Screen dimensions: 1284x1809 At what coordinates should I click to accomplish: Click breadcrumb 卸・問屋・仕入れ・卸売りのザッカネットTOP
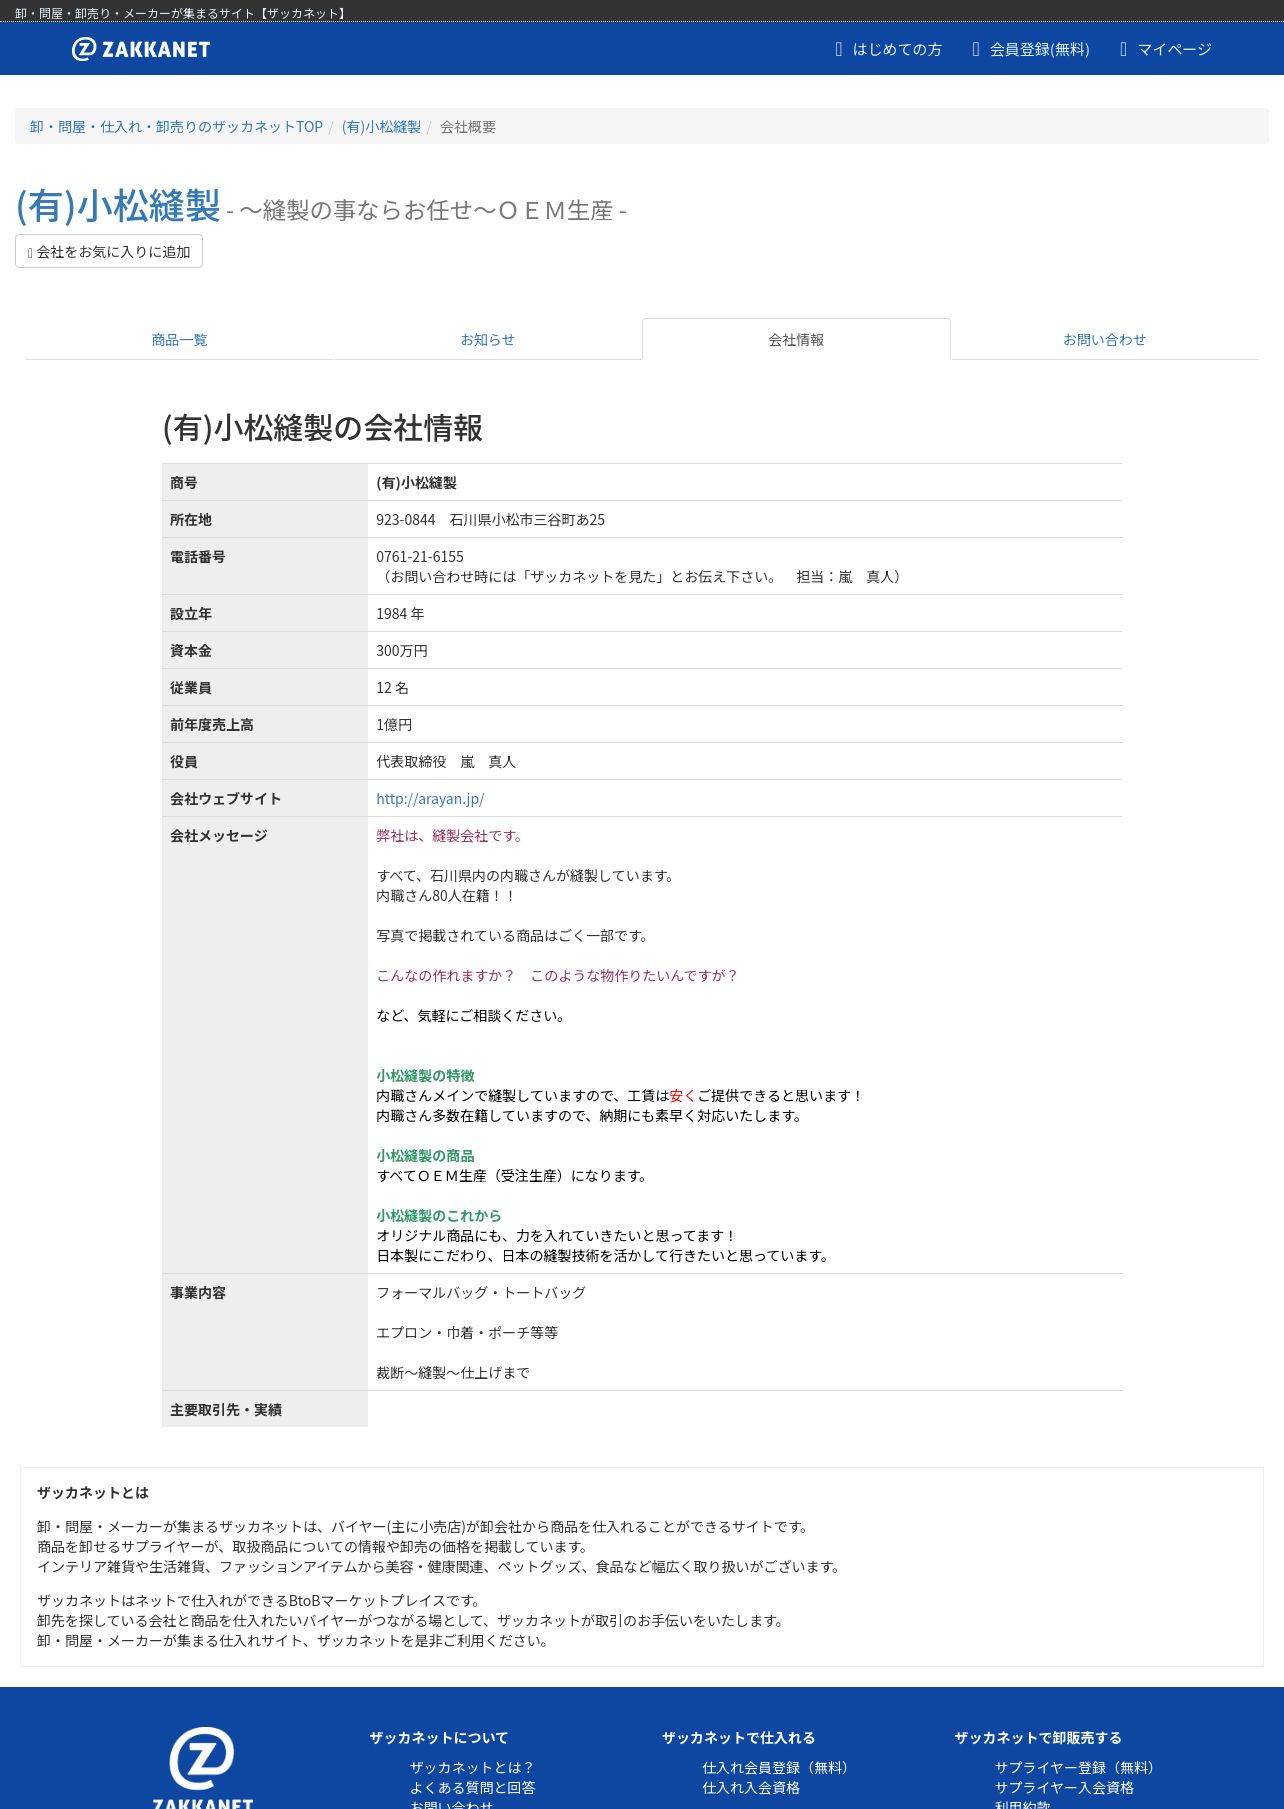click(x=176, y=127)
